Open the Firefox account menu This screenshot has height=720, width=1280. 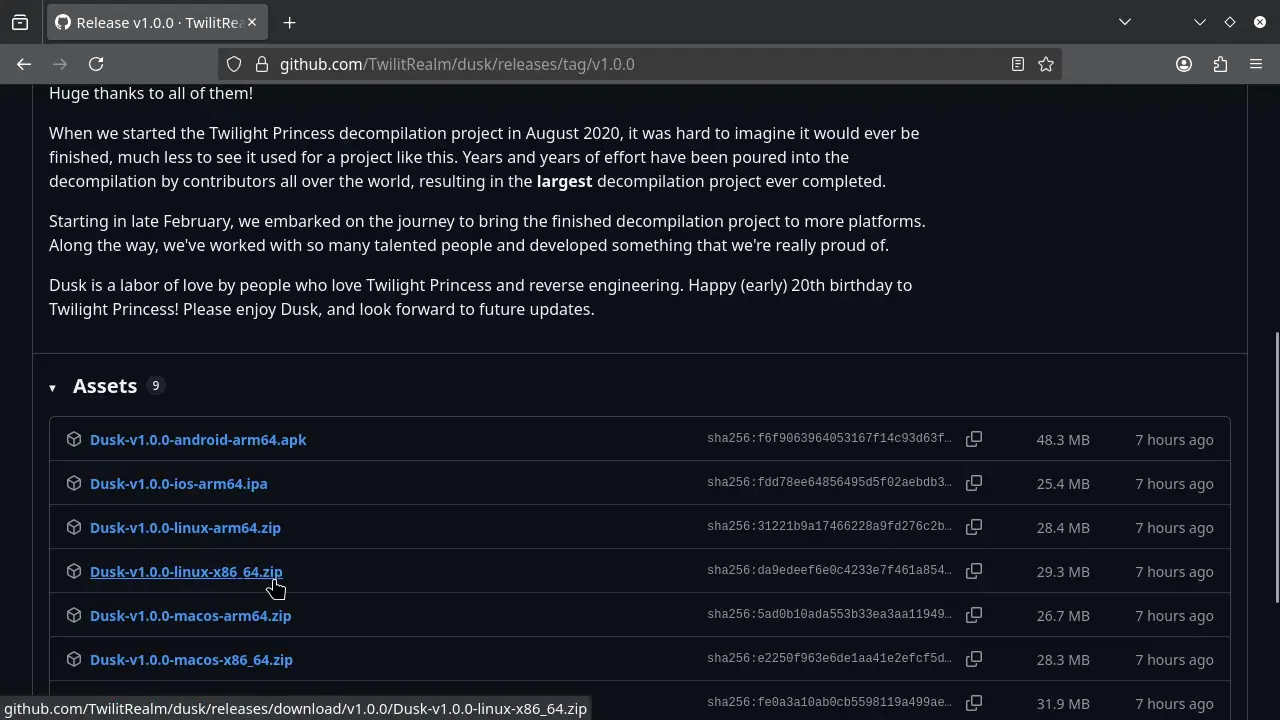(1184, 64)
